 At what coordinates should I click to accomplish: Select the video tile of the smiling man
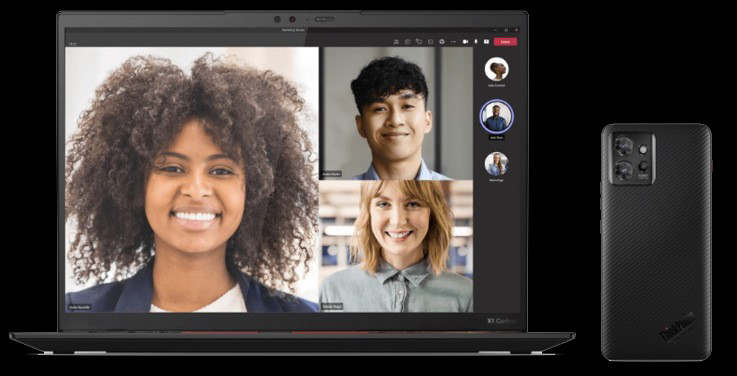tap(396, 113)
